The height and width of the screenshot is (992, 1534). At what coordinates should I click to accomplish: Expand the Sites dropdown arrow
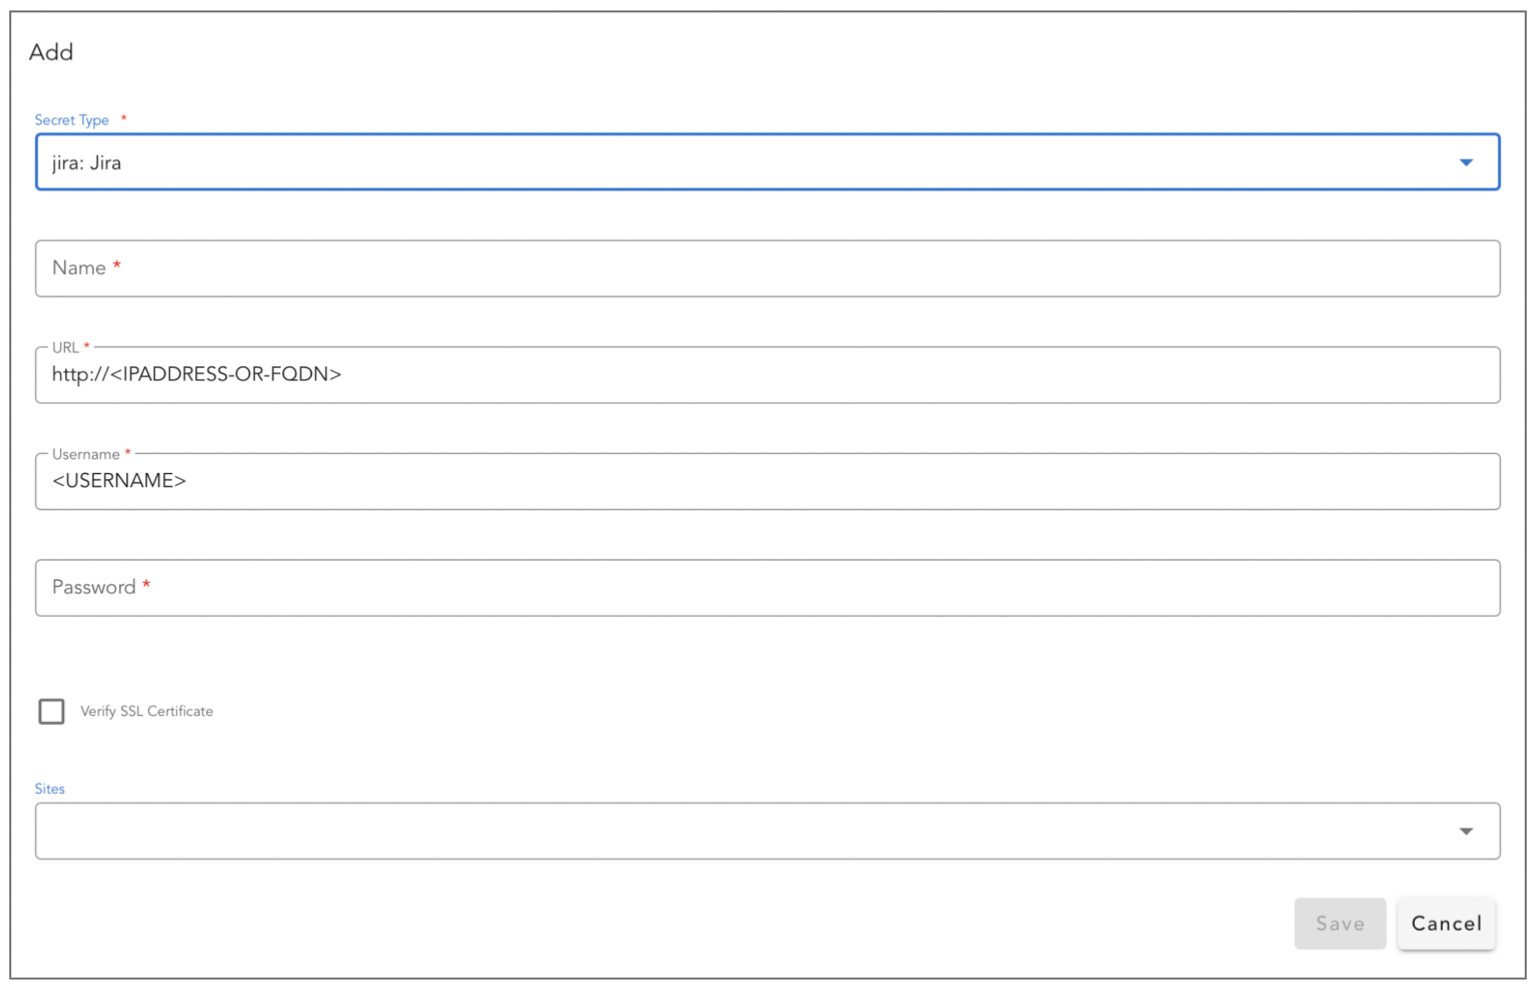point(1467,830)
